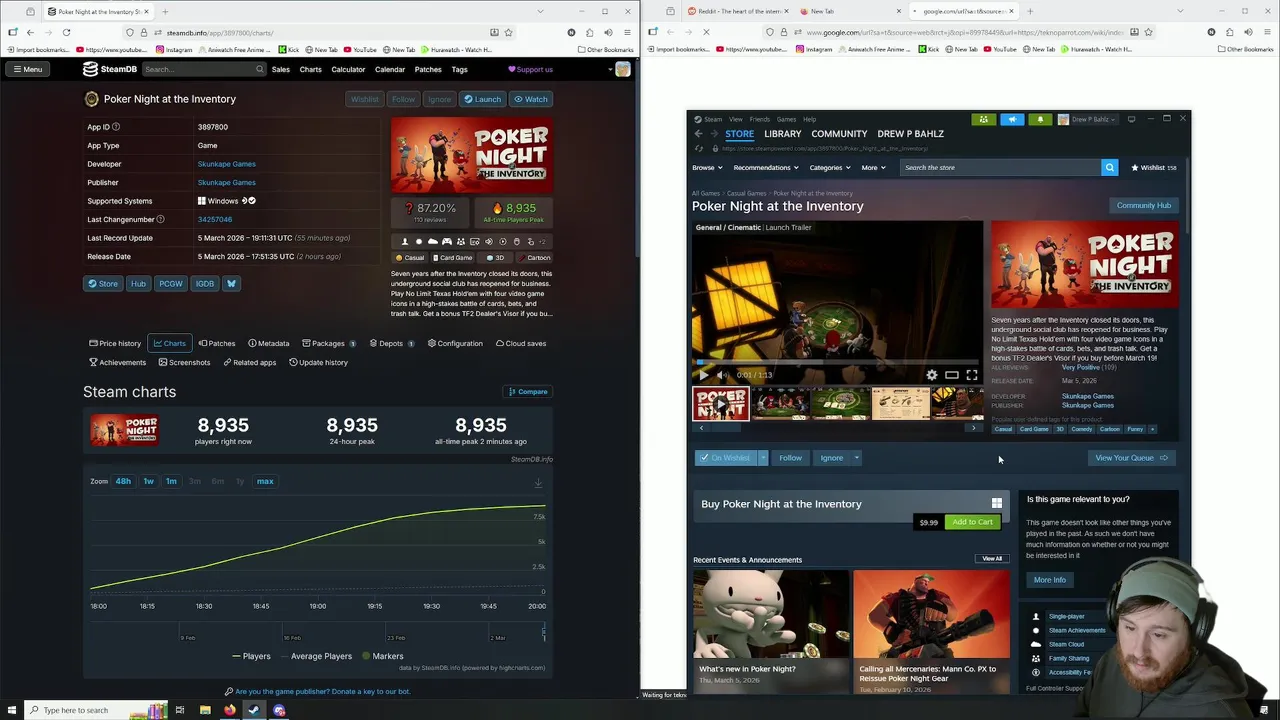
Task: Switch to Configuration tab
Action: click(x=455, y=343)
